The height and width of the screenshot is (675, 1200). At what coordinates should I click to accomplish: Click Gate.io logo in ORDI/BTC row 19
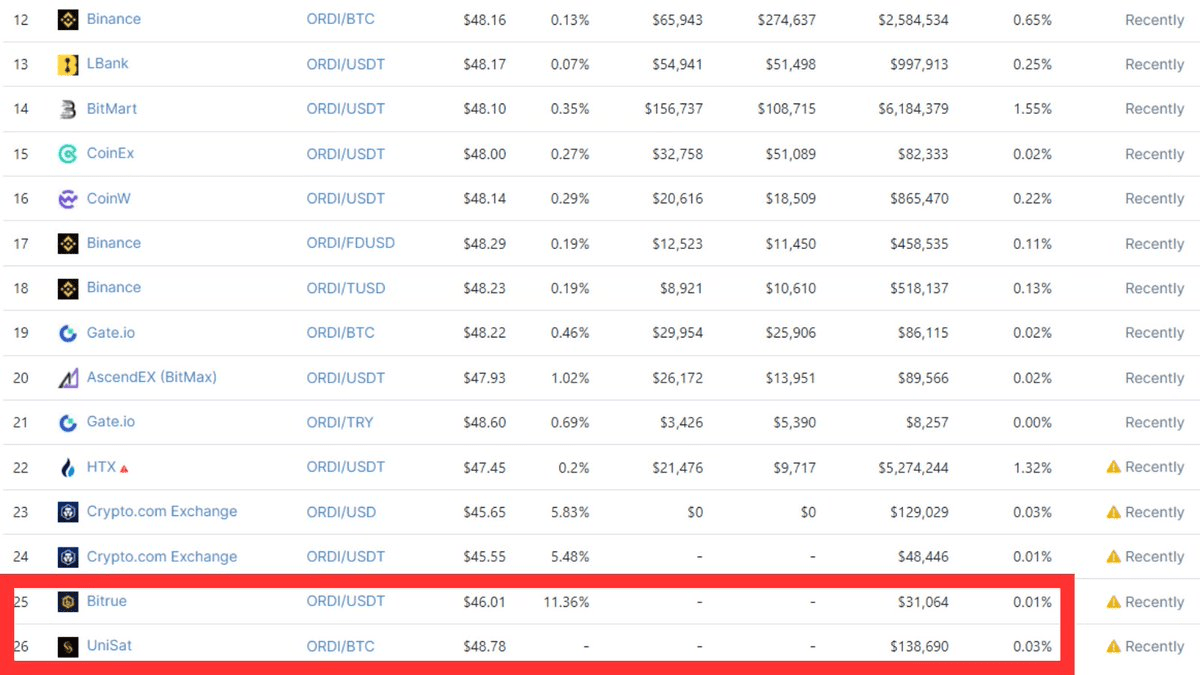68,333
